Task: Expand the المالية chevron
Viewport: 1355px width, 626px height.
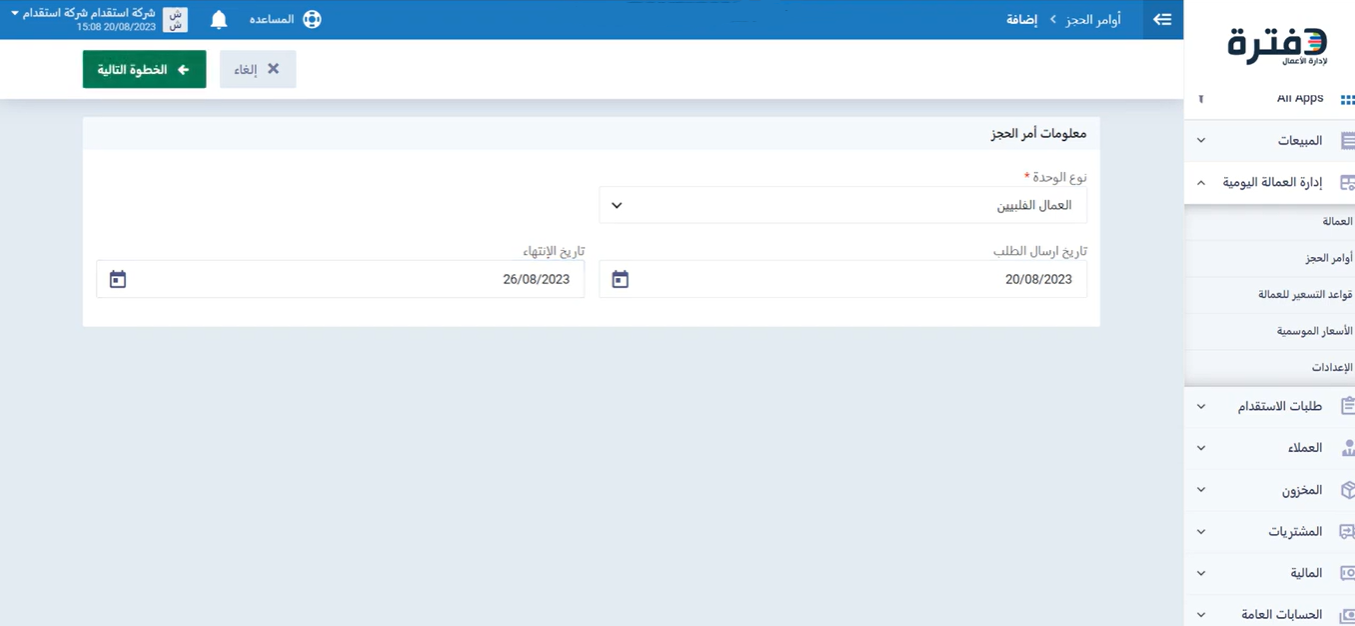Action: tap(1201, 573)
